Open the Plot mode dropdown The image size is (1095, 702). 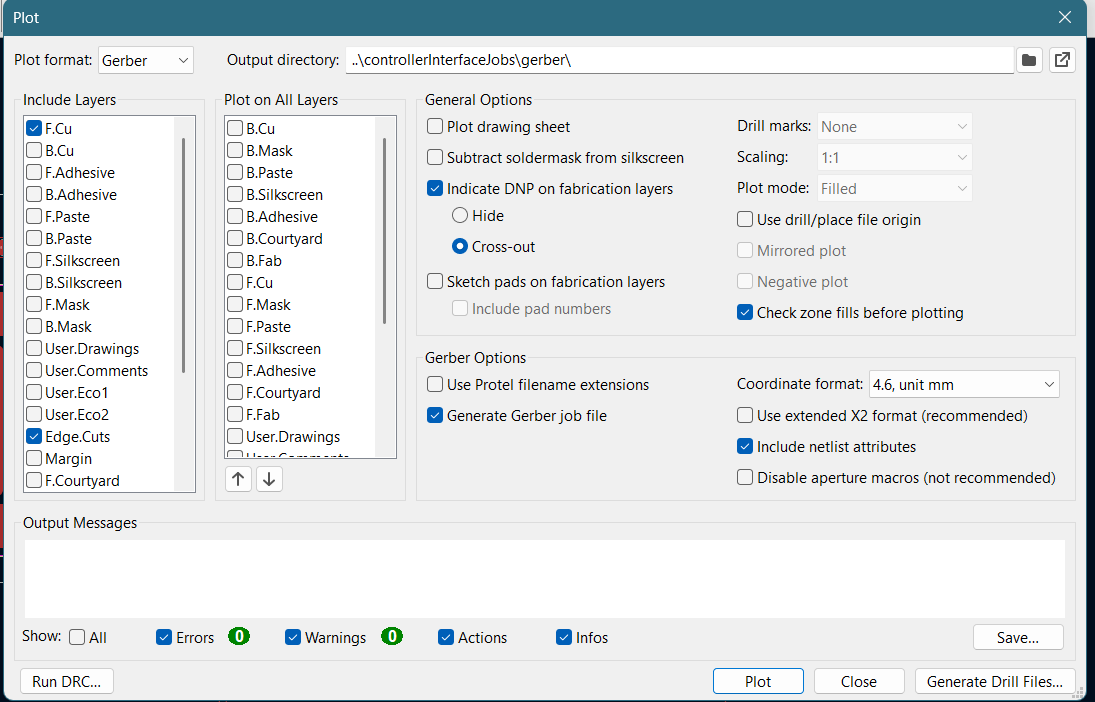[x=895, y=189]
